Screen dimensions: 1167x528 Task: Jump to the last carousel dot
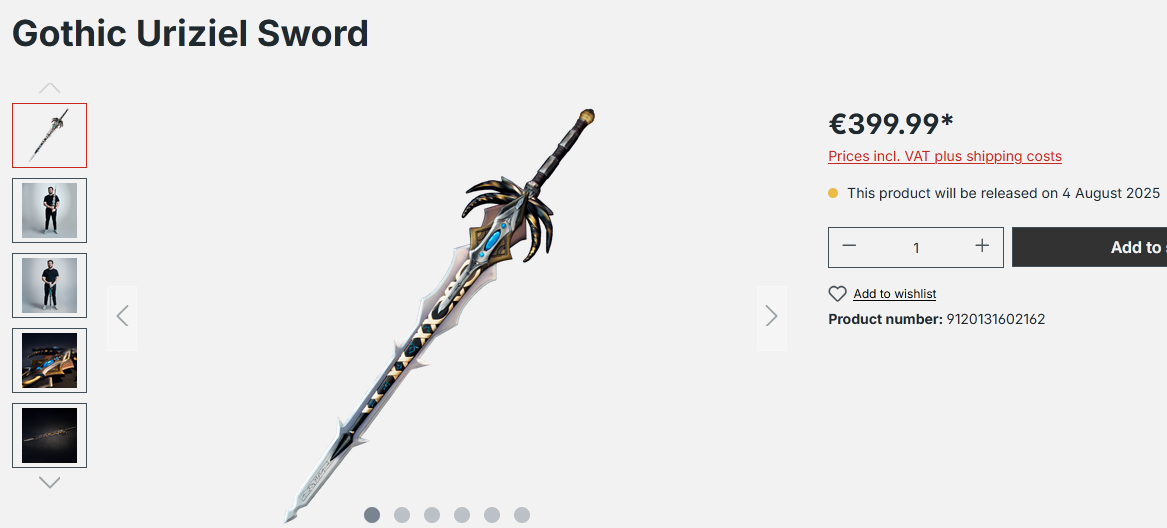click(522, 515)
